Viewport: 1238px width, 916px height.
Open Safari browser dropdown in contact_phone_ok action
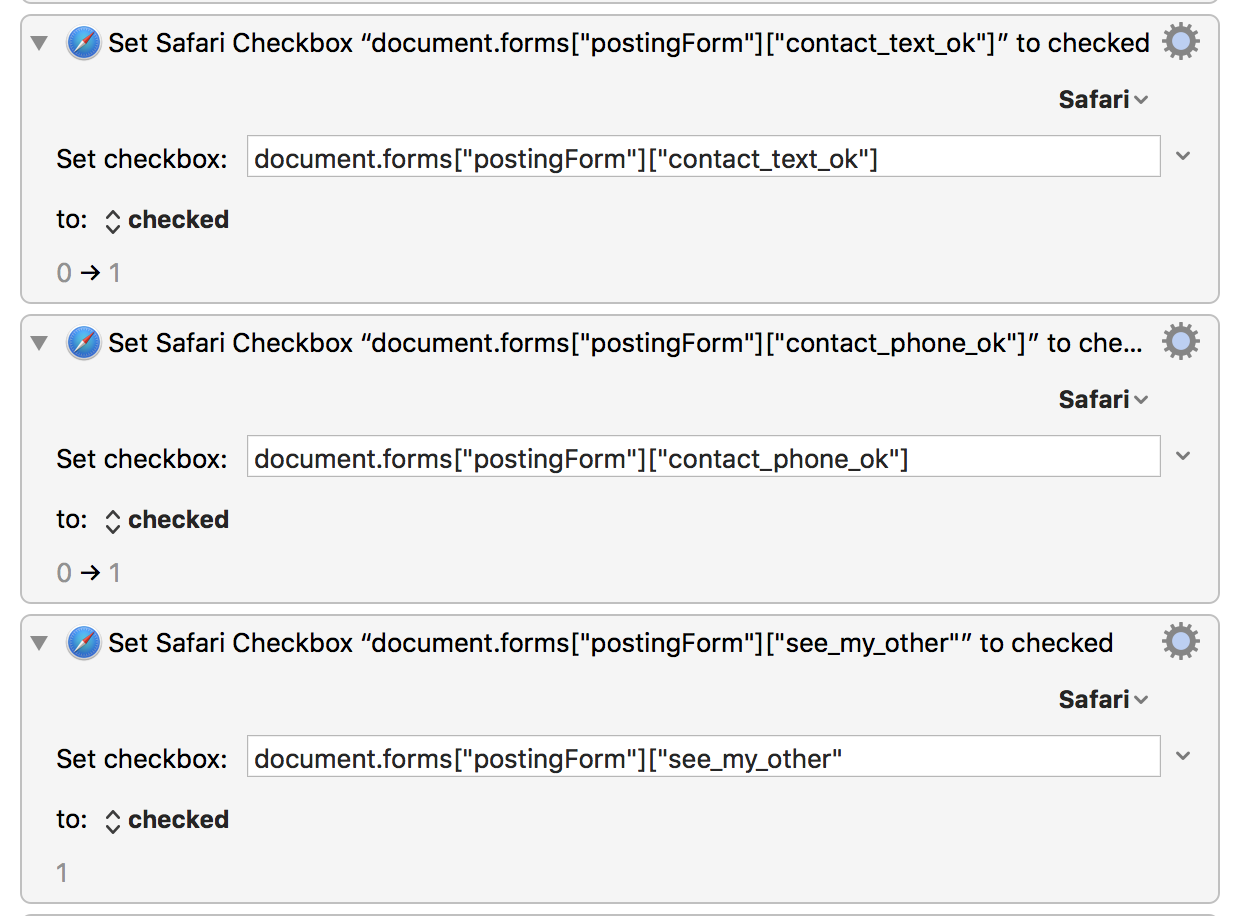1103,399
